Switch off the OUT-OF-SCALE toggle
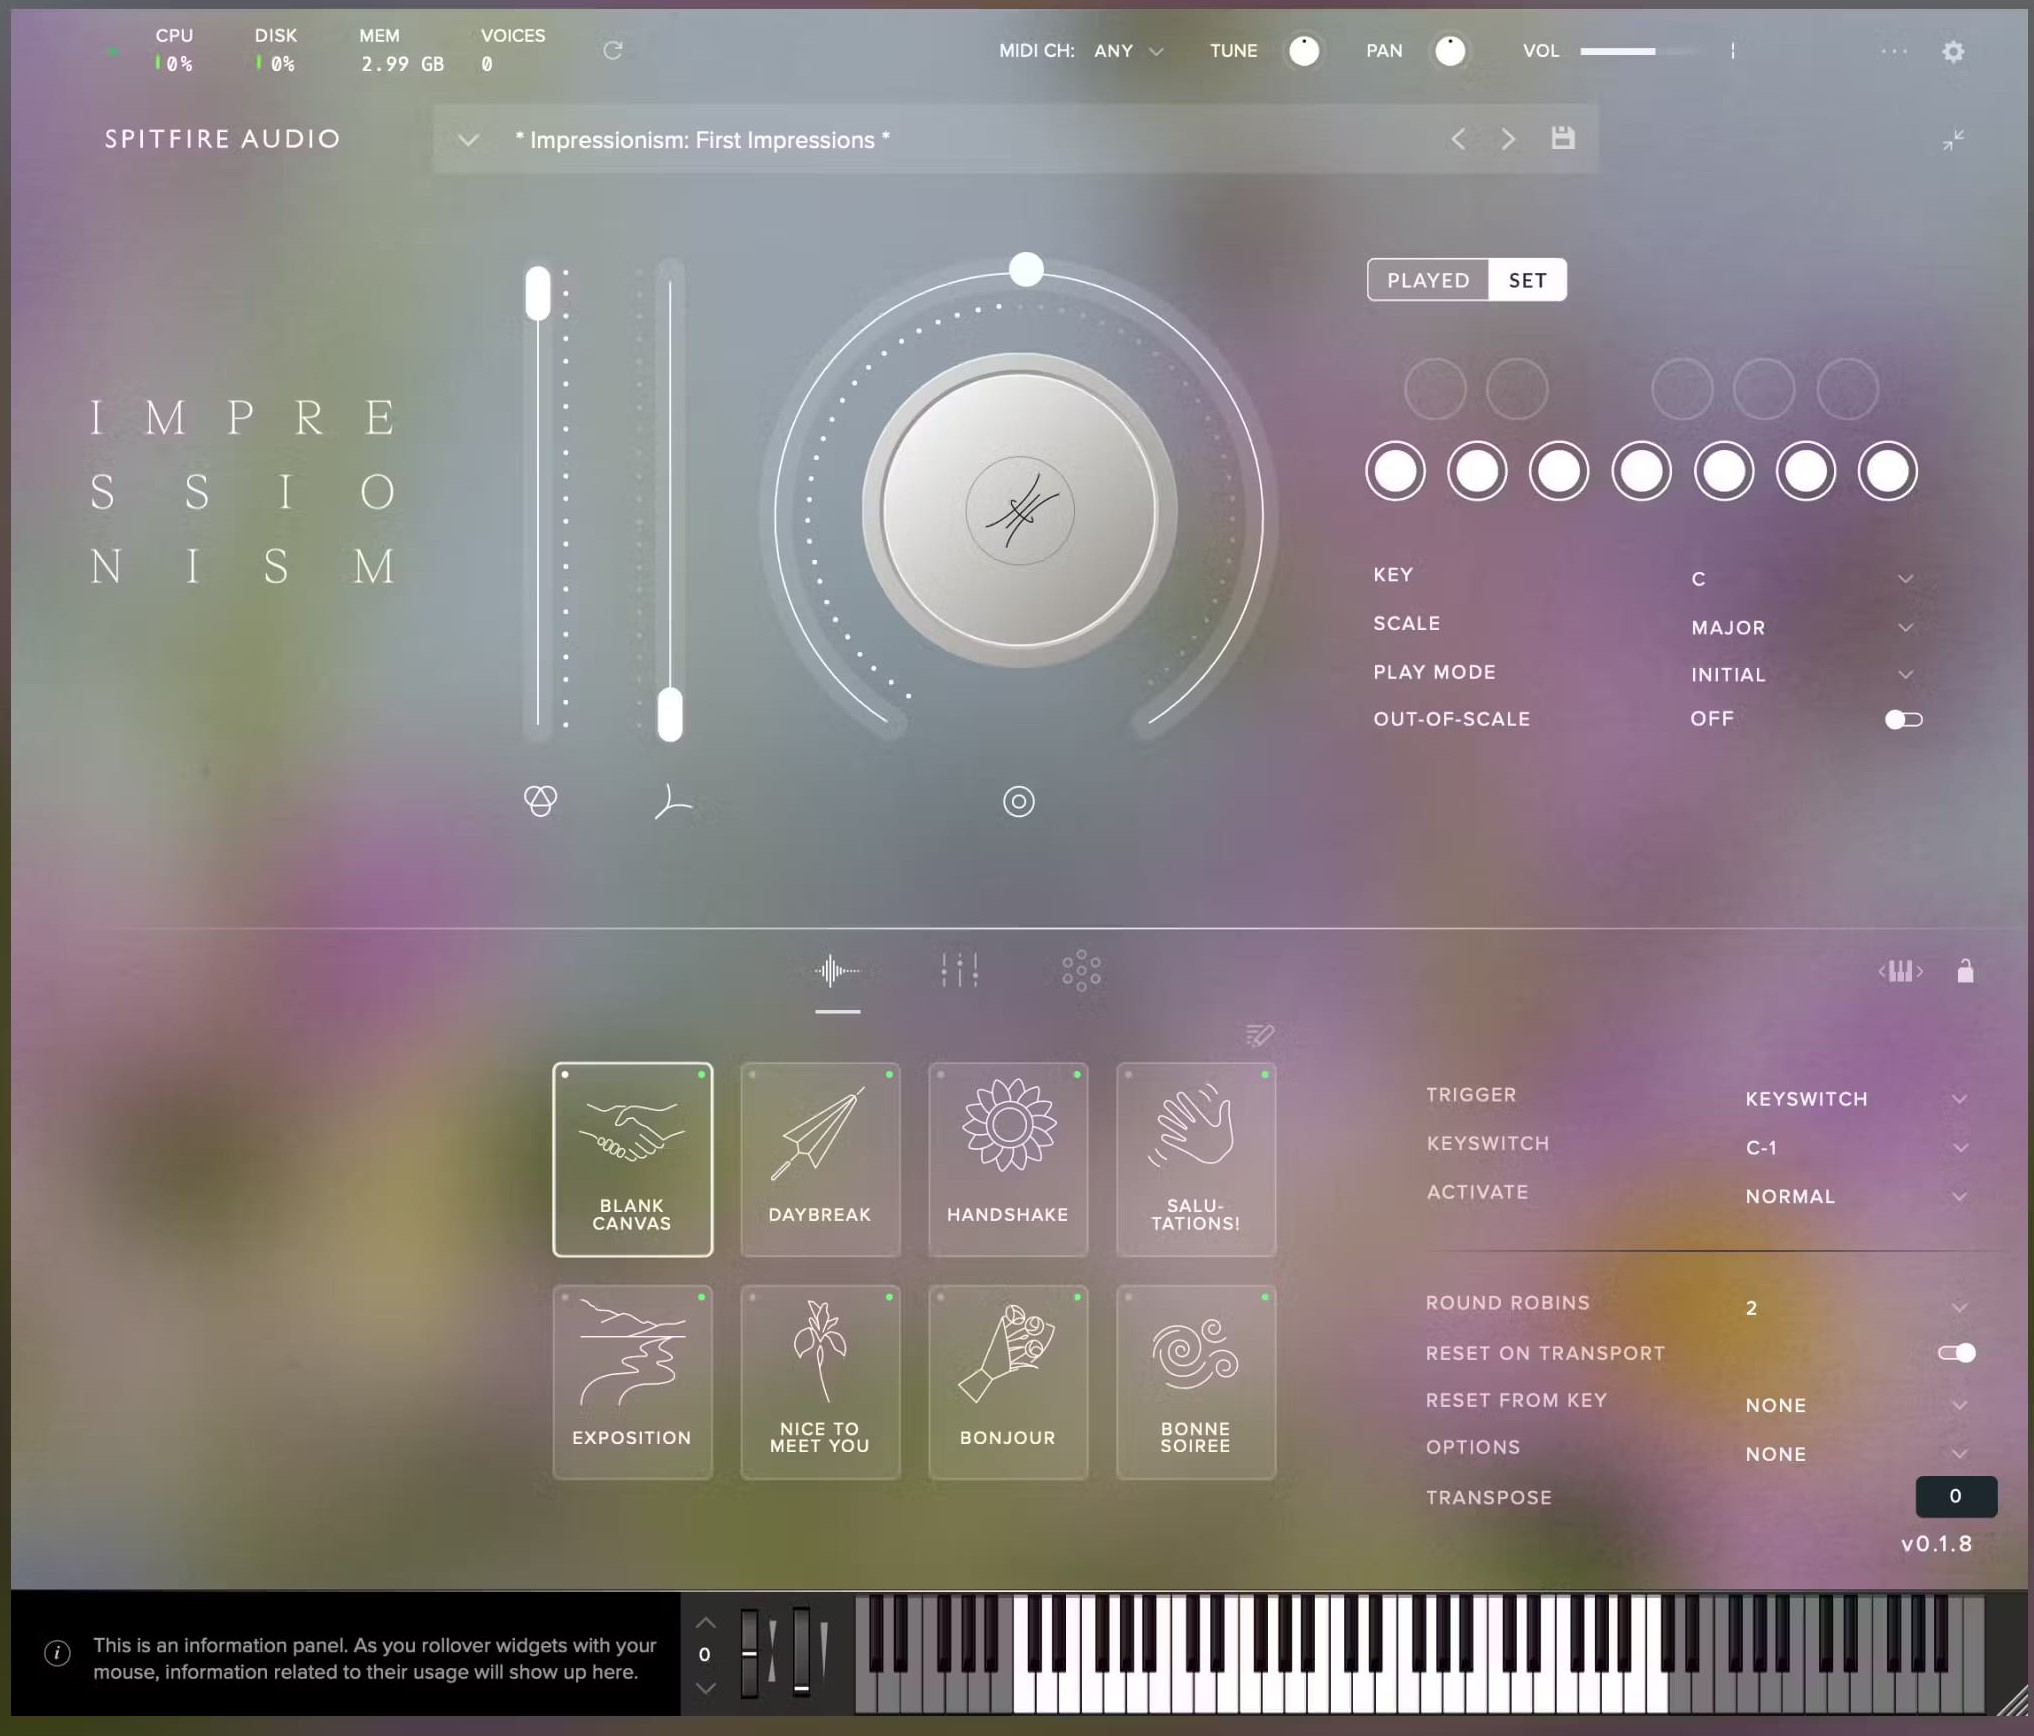This screenshot has width=2034, height=1736. (1903, 718)
